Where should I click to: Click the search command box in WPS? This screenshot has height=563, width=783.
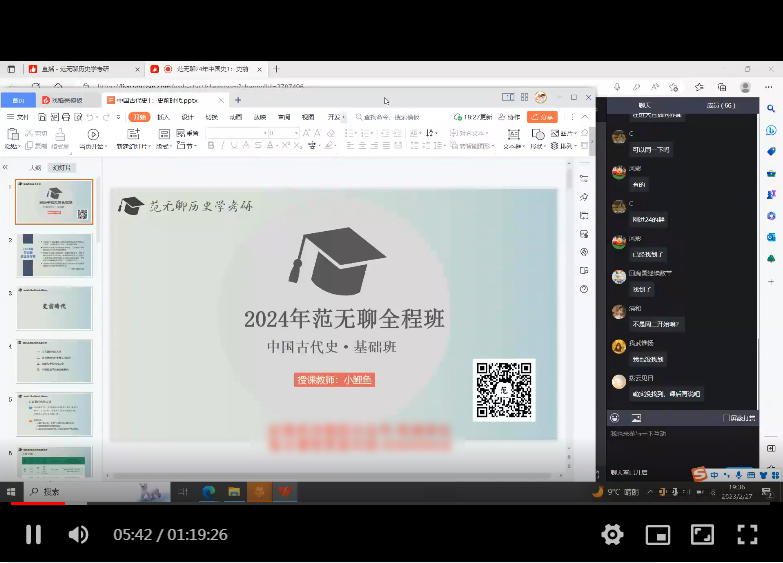(x=388, y=117)
